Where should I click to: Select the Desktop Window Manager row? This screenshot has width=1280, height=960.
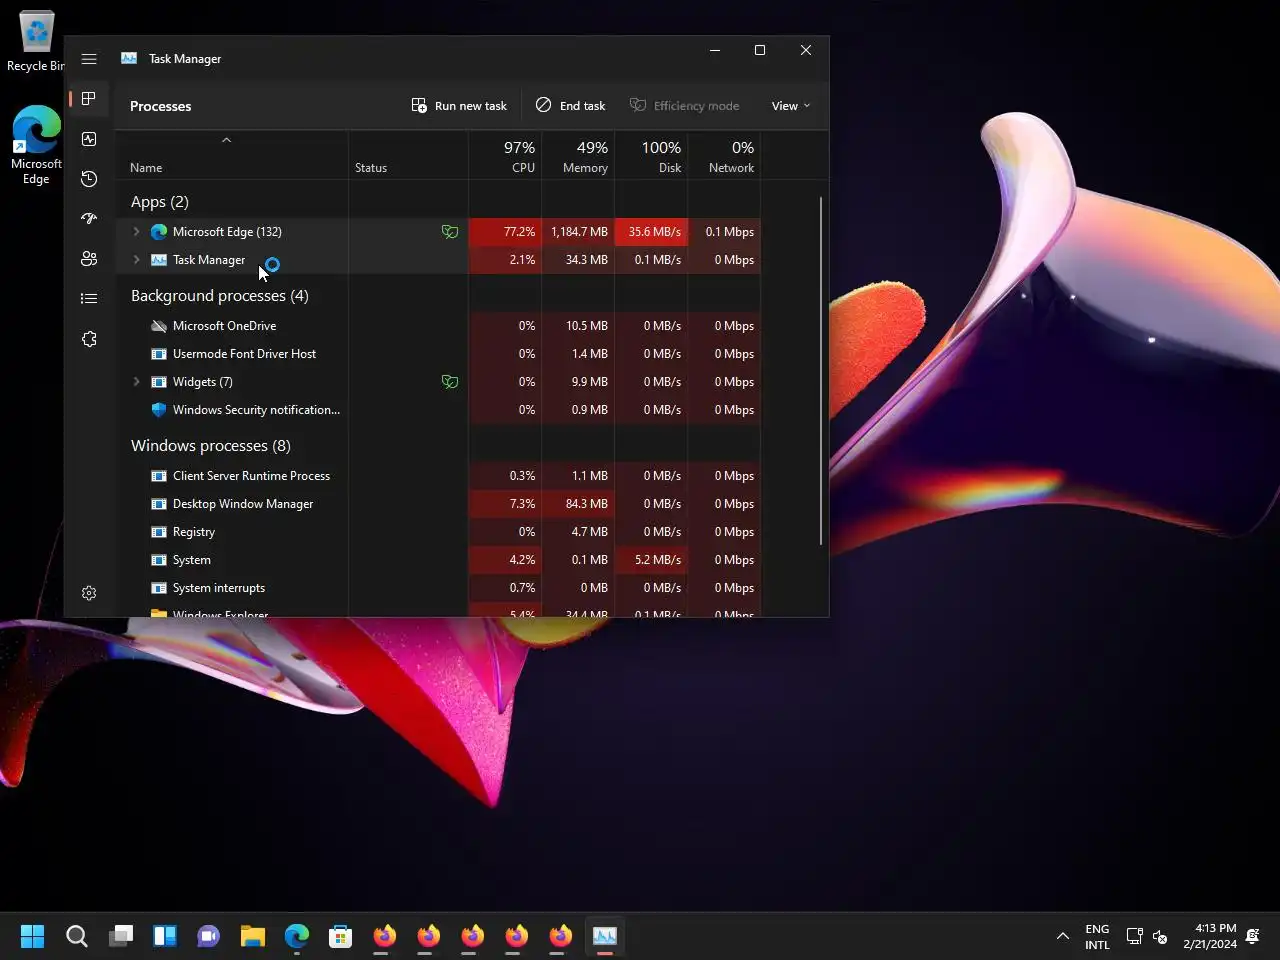438,504
